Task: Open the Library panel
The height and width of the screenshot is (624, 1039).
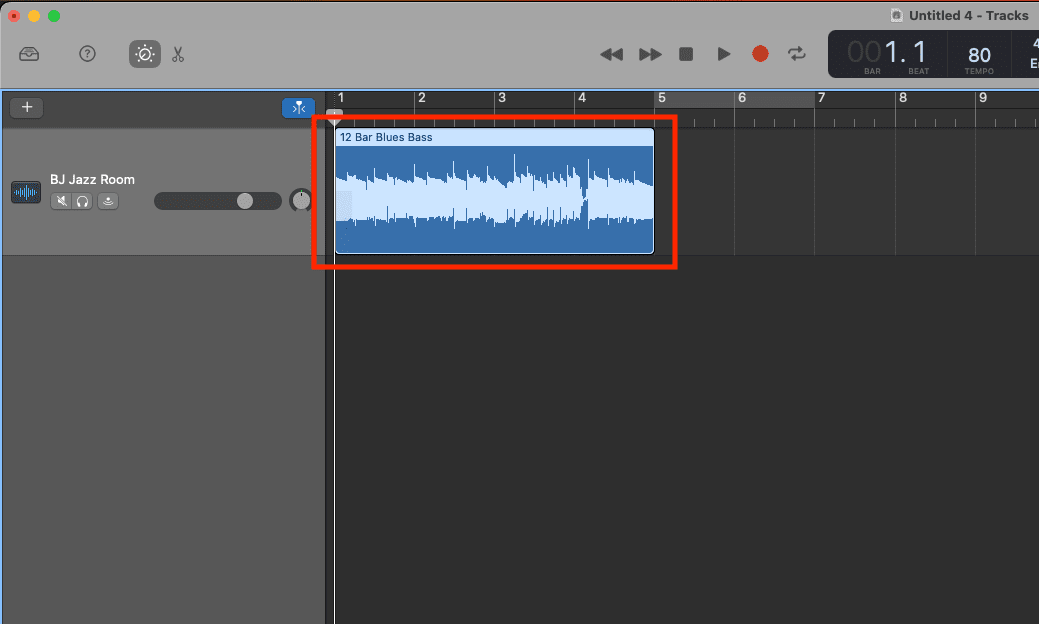Action: coord(29,54)
